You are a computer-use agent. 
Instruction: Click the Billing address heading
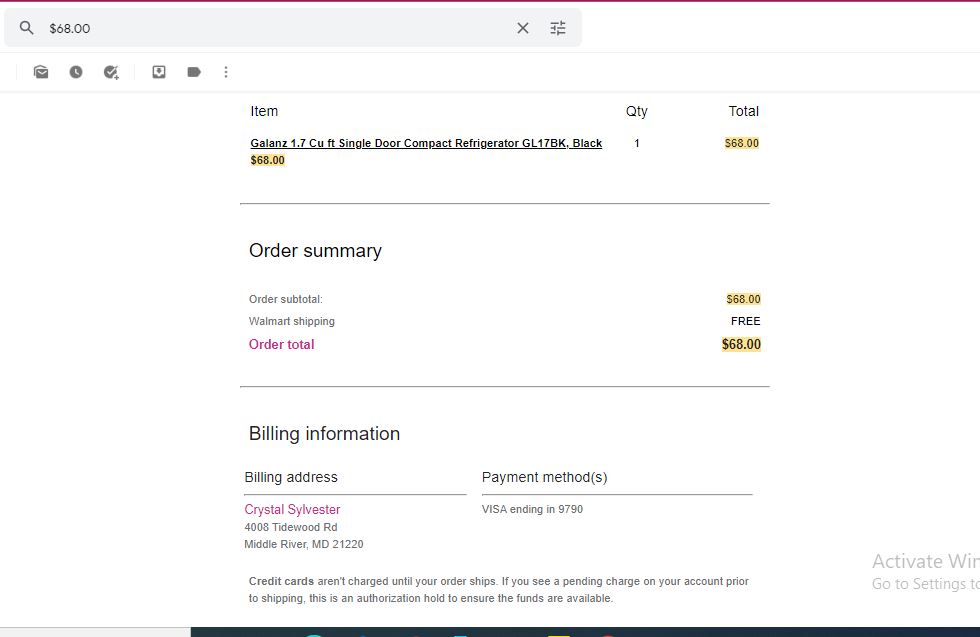pos(291,478)
